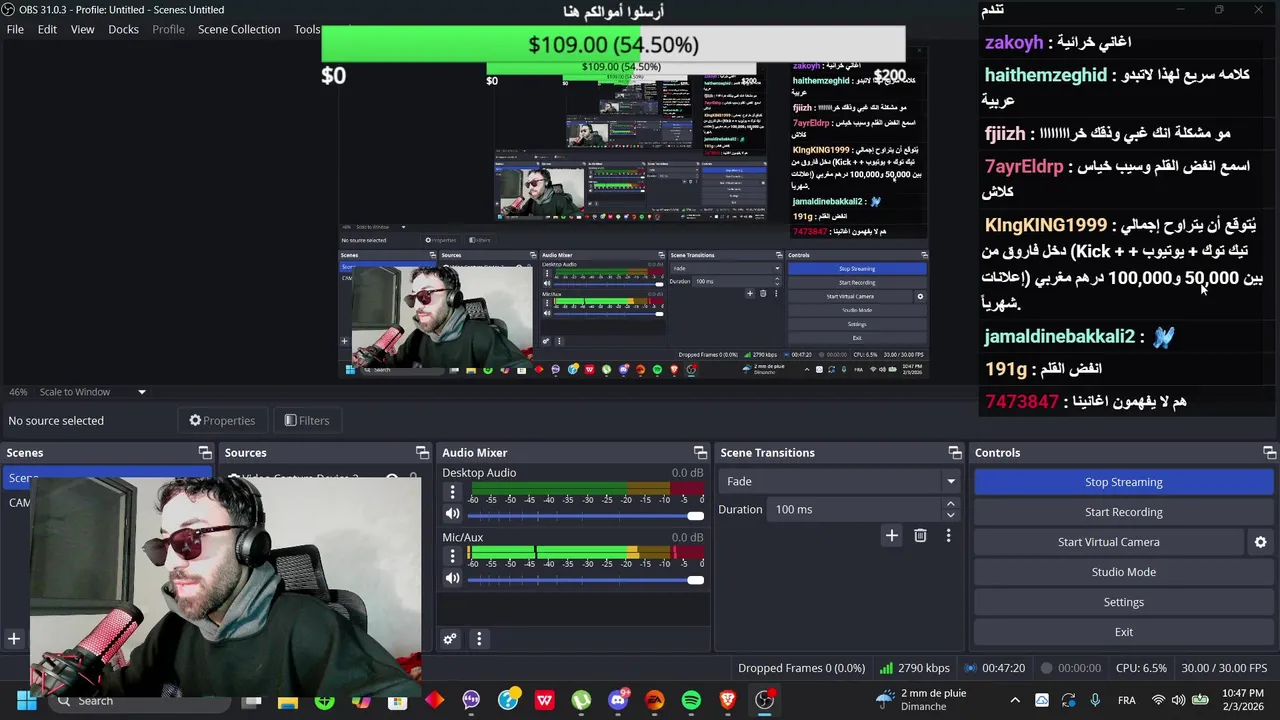Open EA app from the taskbar
Screen dimensions: 1280x720
(654, 701)
